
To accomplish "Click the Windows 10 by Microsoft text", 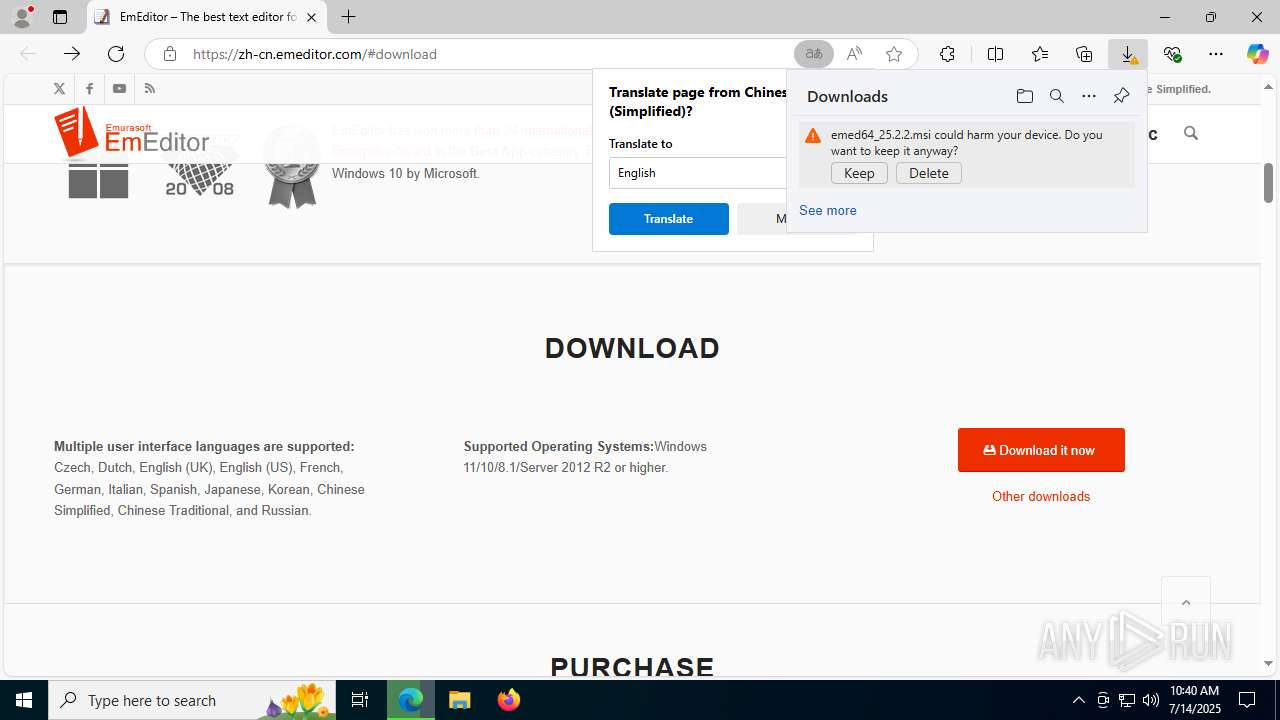I will click(405, 173).
